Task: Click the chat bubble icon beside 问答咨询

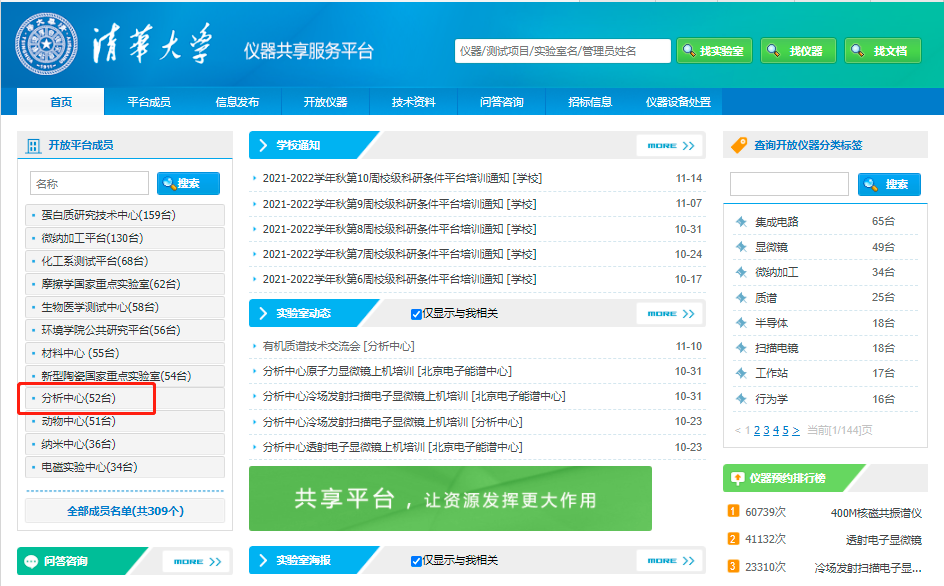Action: [x=31, y=561]
